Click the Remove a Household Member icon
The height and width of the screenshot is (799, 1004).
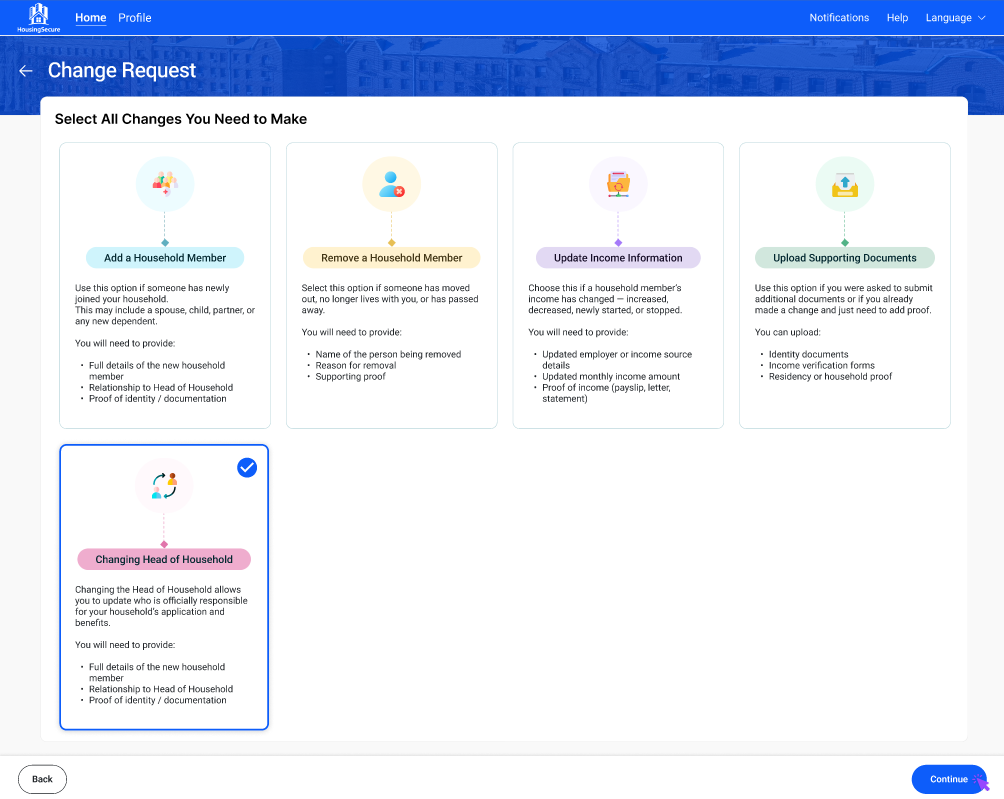391,184
